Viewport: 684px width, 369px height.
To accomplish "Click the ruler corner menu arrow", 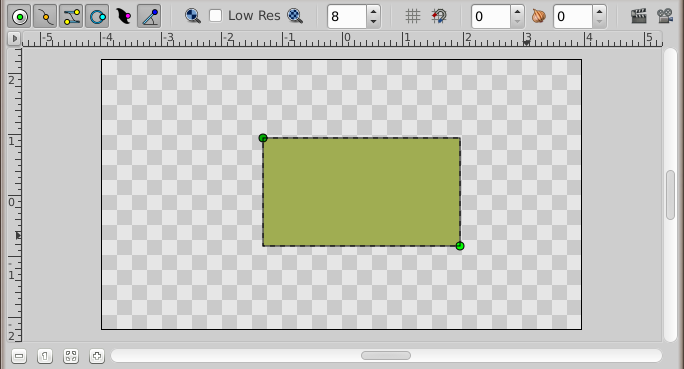I will click(x=14, y=38).
